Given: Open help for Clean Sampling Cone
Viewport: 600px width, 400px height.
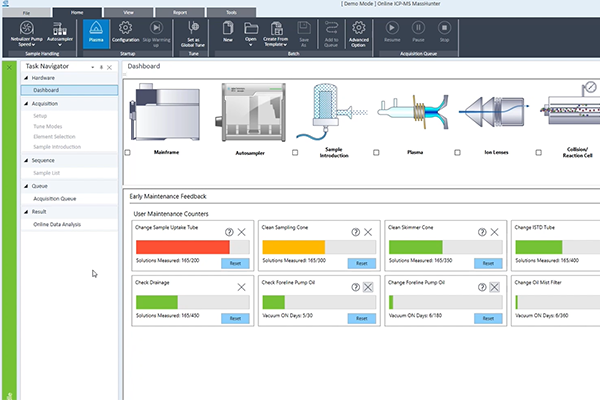Looking at the screenshot, I should click(355, 232).
